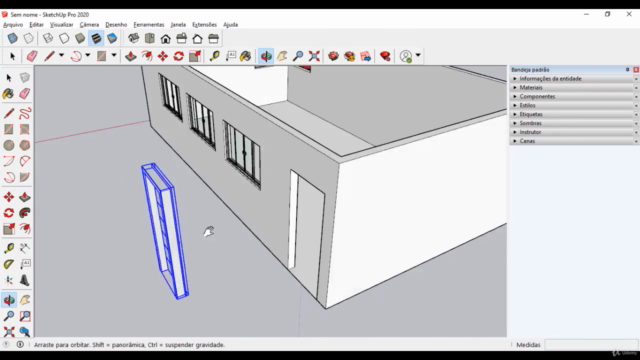Open Extension Warehouse
Image resolution: width=640 pixels, height=360 pixels.
tap(349, 56)
